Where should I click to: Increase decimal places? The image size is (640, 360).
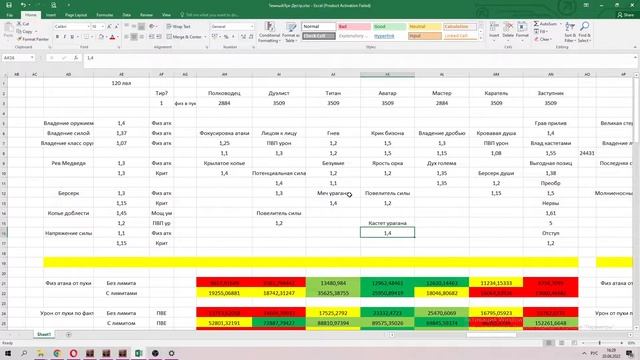pos(243,37)
